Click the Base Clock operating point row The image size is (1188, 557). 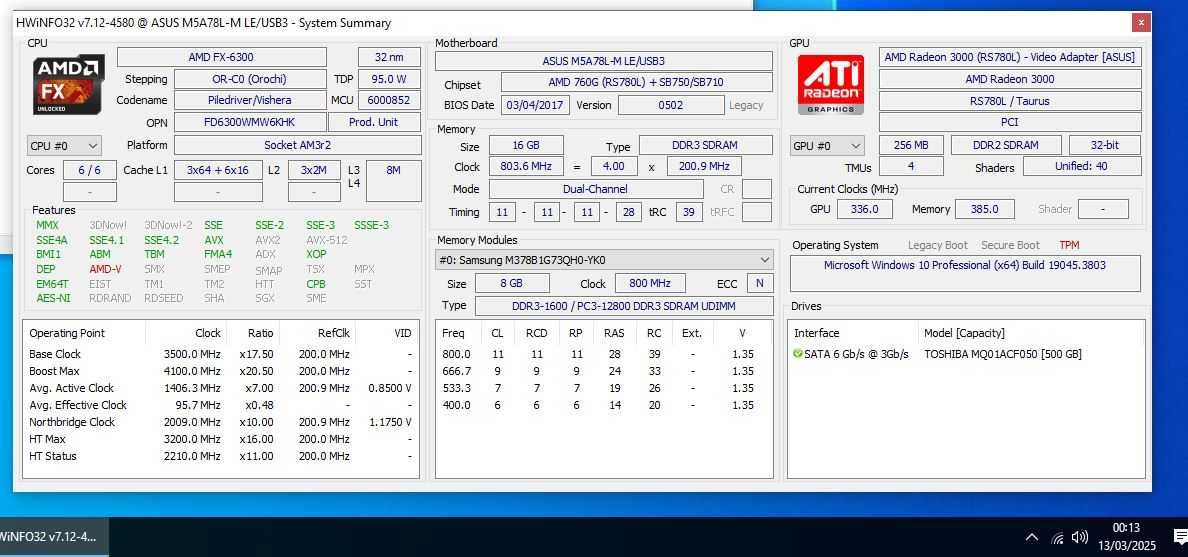(220, 354)
